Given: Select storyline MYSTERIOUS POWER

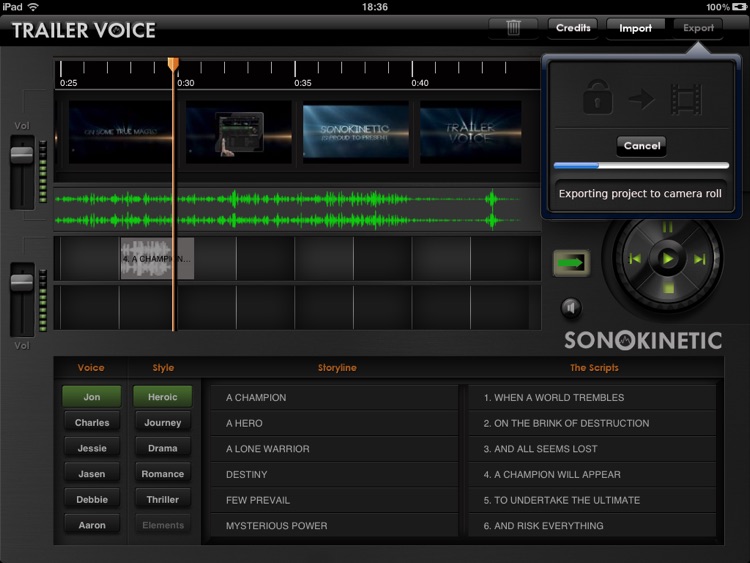Looking at the screenshot, I should 334,526.
